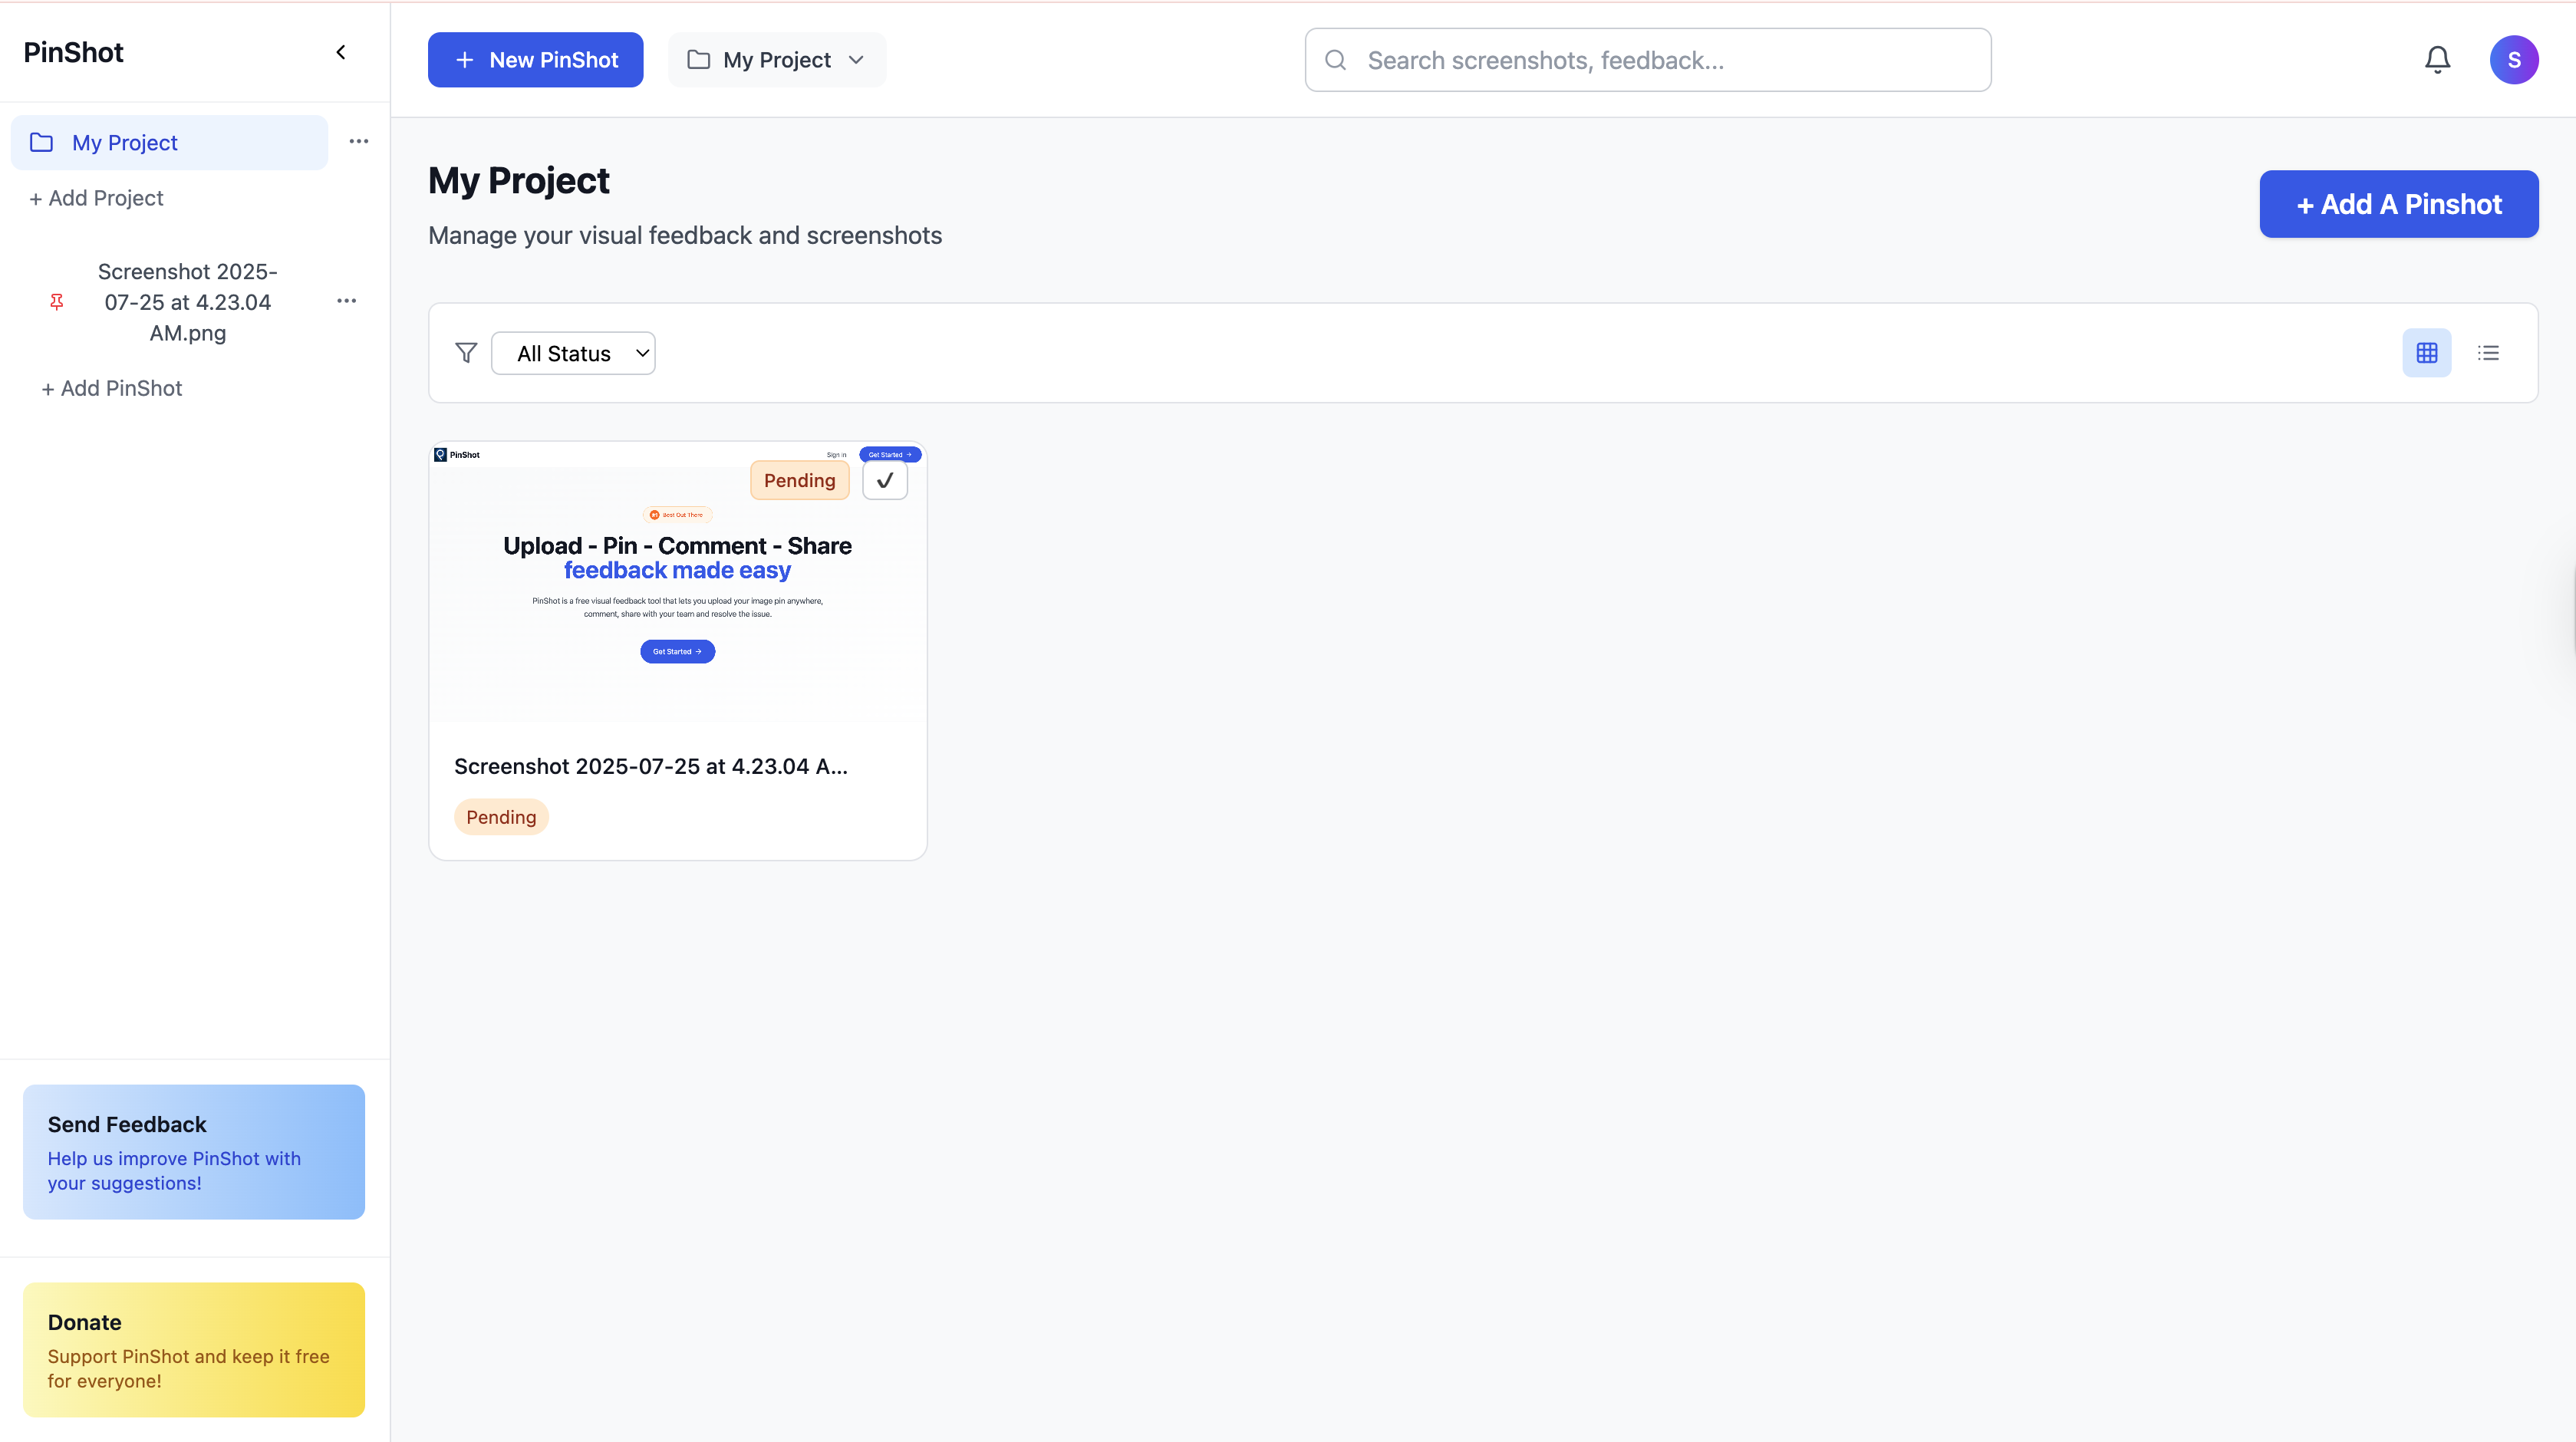Click the Add PinShot sidebar link

click(112, 388)
